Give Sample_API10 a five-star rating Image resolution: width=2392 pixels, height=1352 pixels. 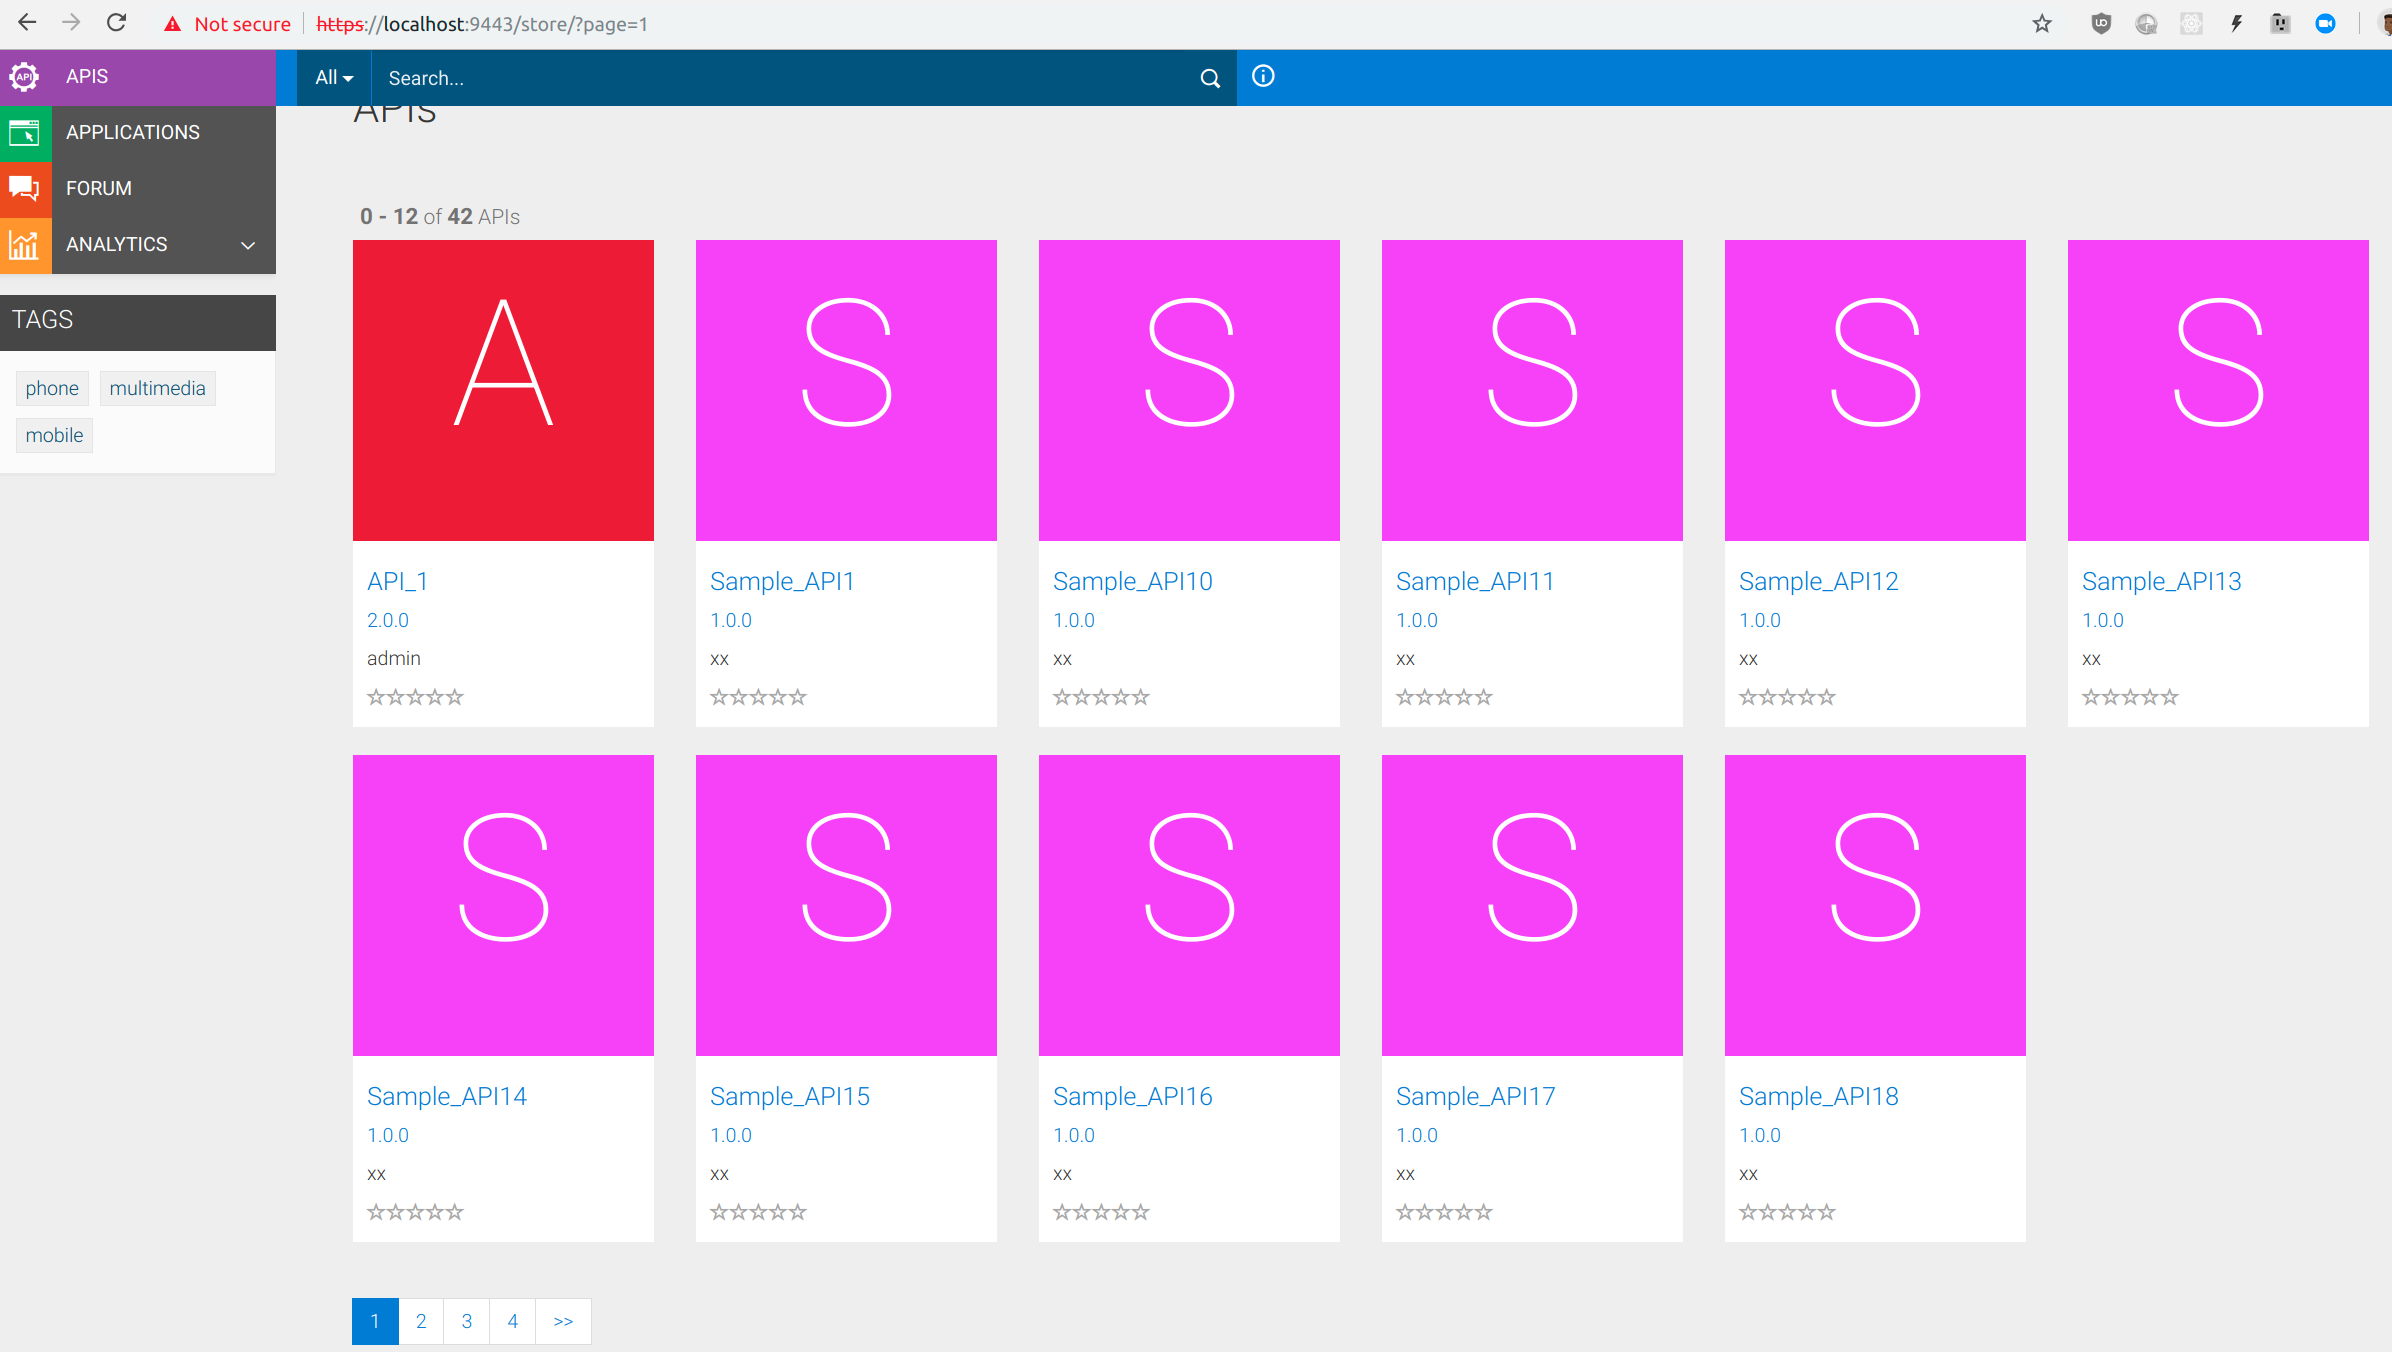[x=1140, y=697]
